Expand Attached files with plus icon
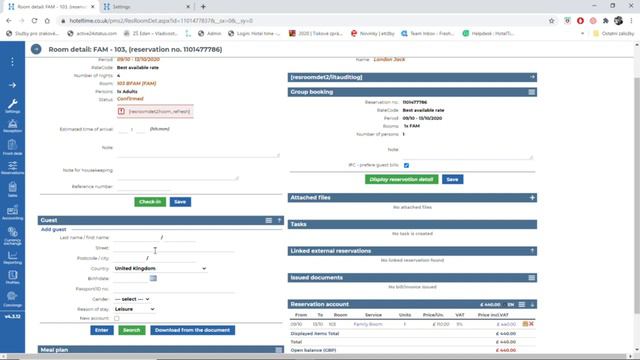Viewport: 640px width, 360px height. click(532, 198)
